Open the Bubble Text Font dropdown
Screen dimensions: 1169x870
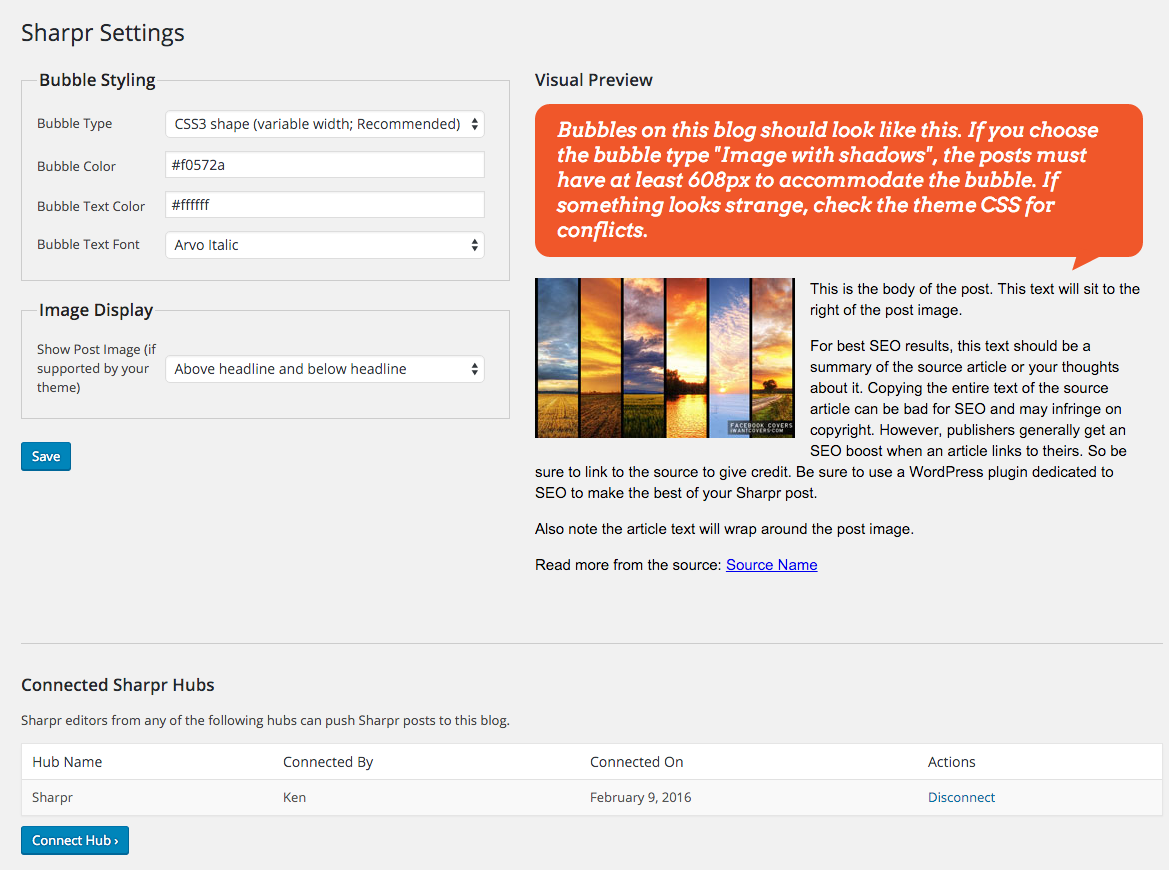point(324,245)
